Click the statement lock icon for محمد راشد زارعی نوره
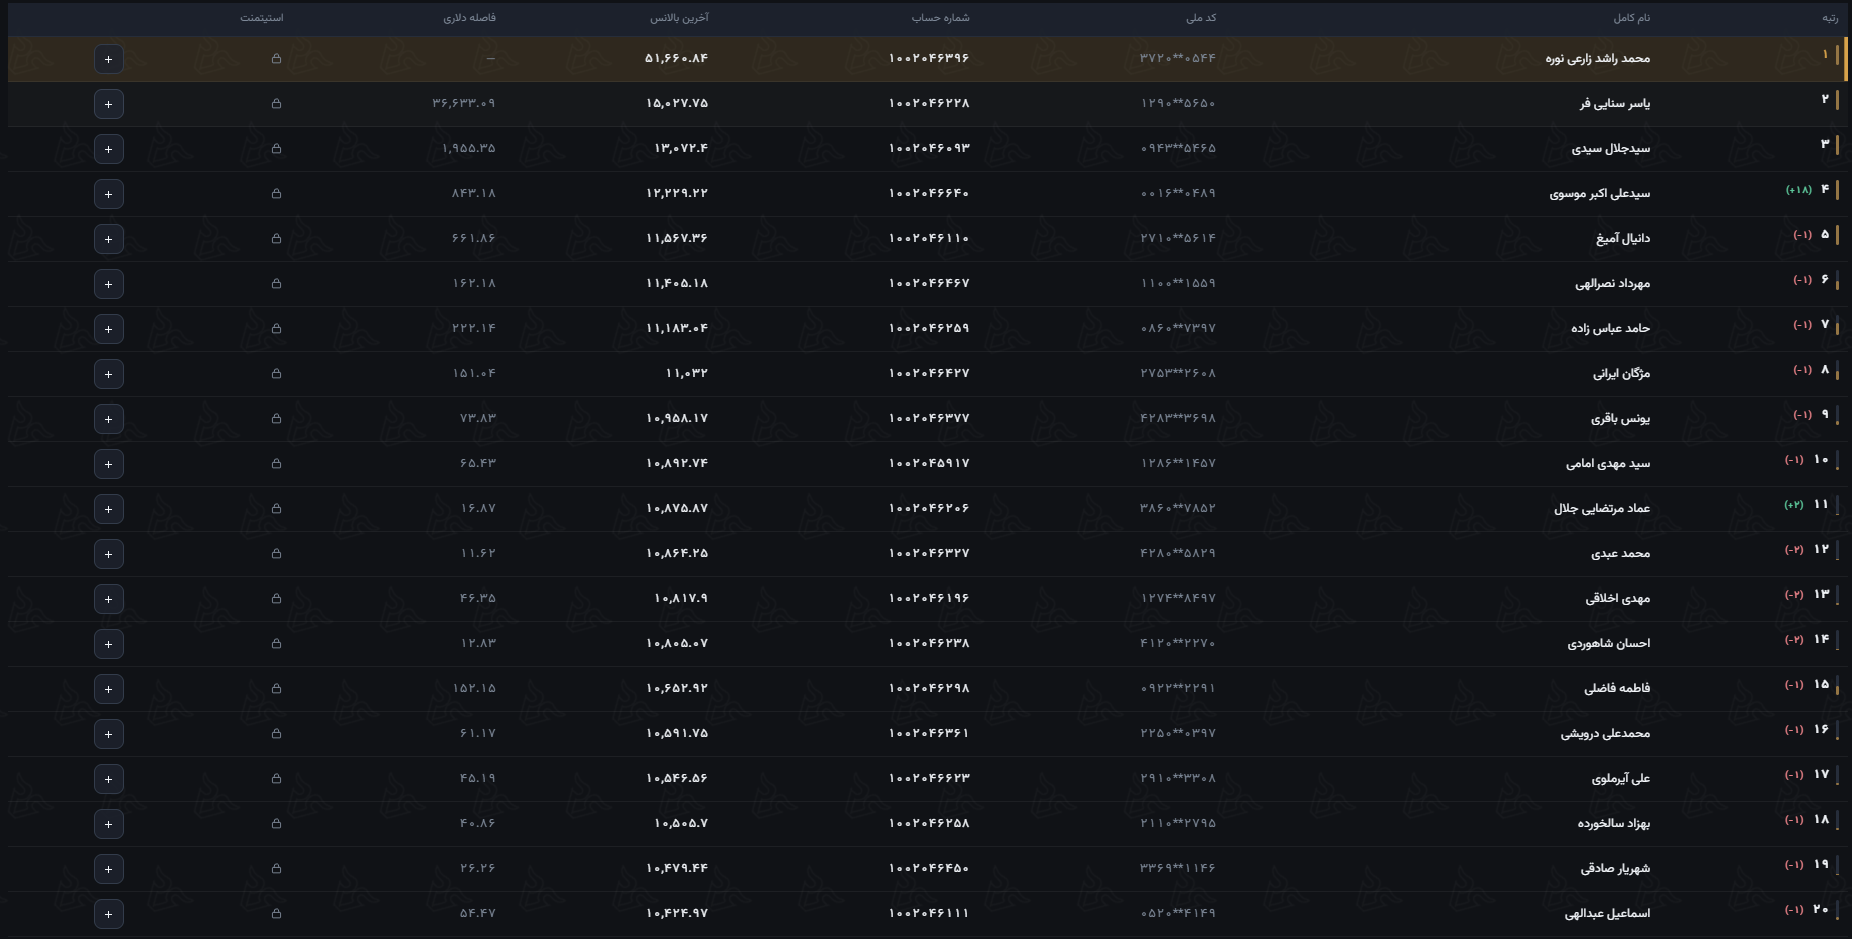 [x=276, y=59]
